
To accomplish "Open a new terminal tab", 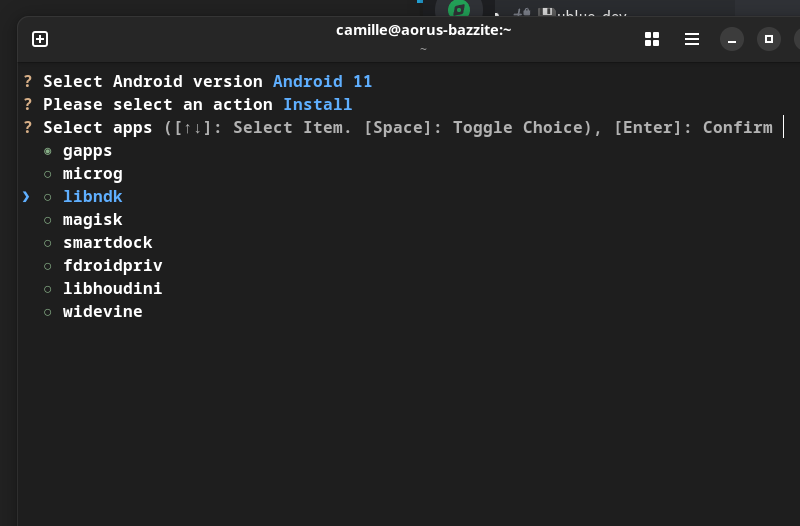I will coord(40,39).
